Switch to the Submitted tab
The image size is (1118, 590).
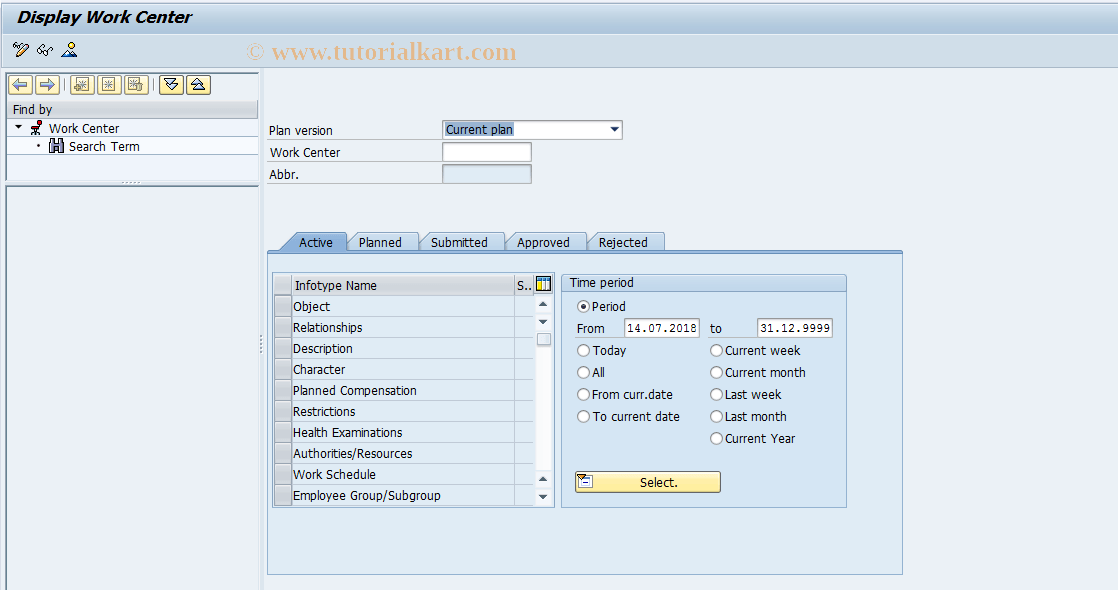pos(459,242)
